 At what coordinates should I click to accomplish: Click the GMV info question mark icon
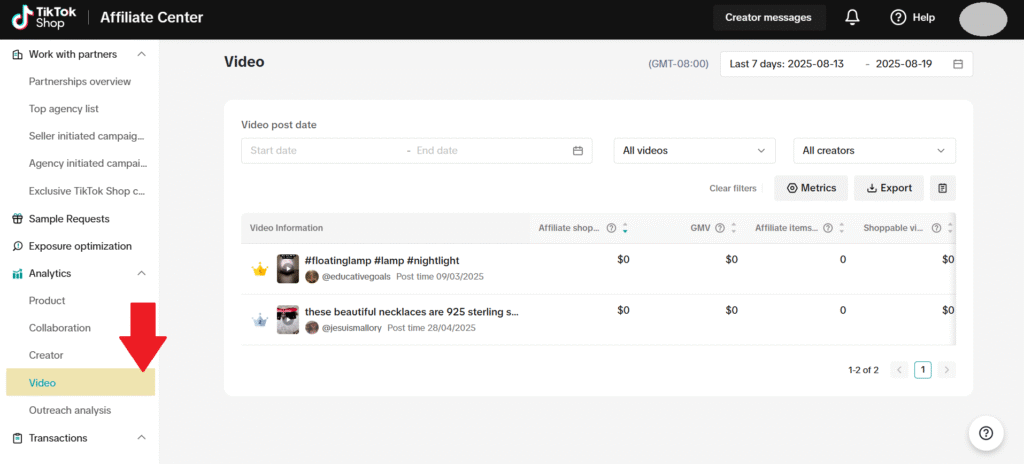[720, 228]
